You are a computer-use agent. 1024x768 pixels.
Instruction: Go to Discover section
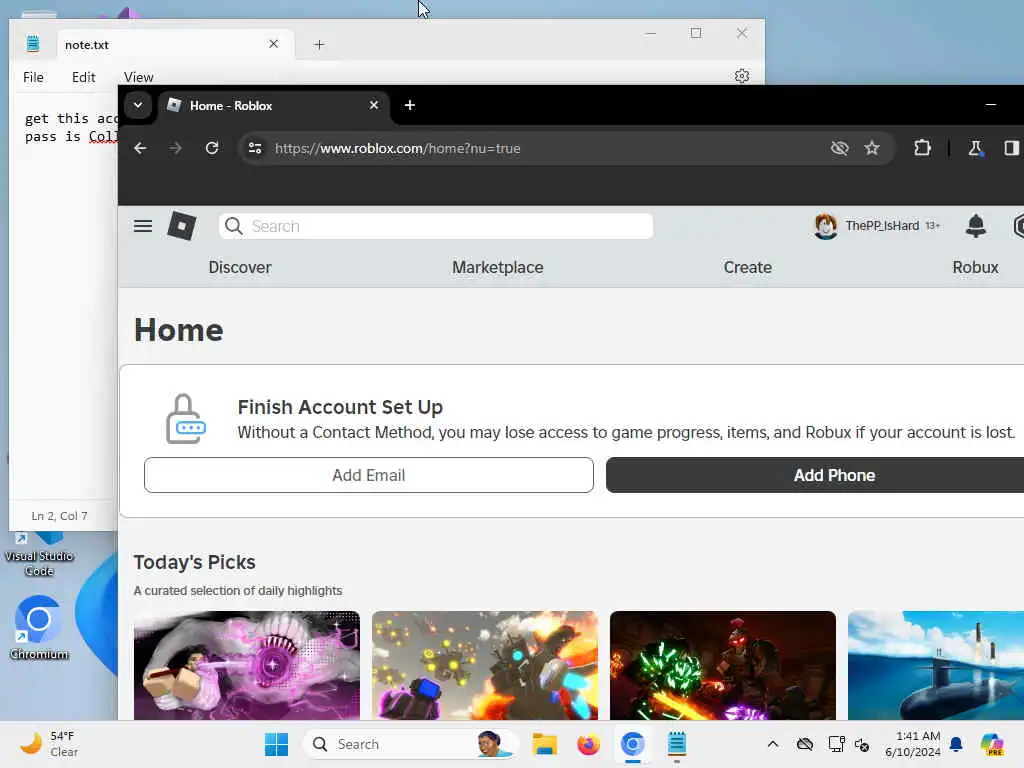coord(240,267)
